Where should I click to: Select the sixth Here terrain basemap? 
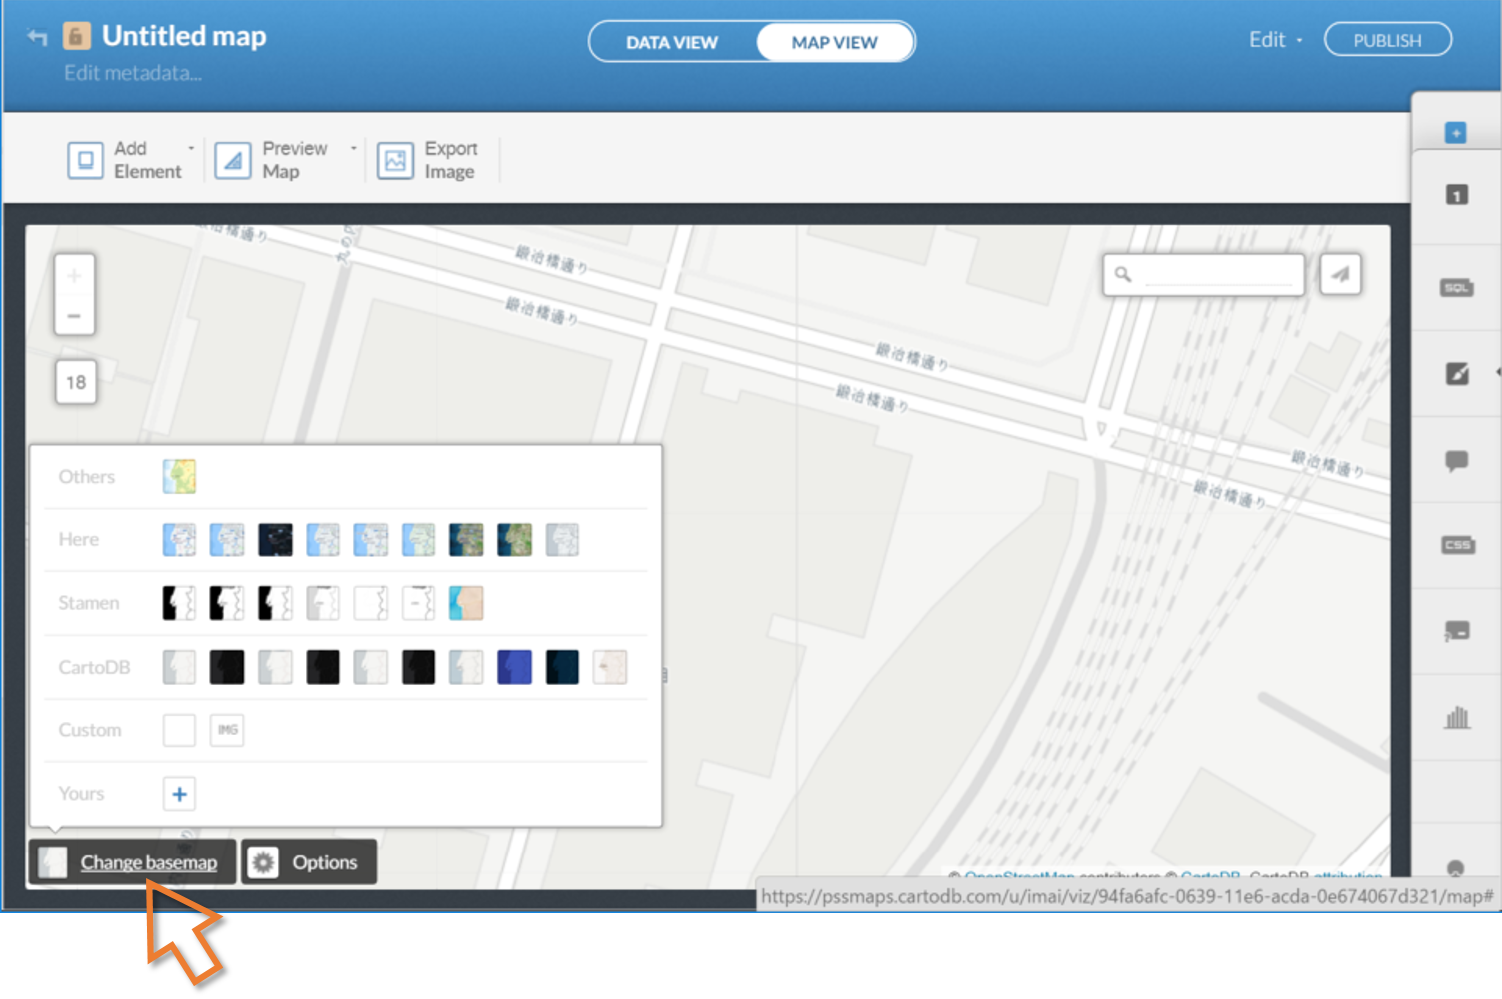[x=418, y=540]
